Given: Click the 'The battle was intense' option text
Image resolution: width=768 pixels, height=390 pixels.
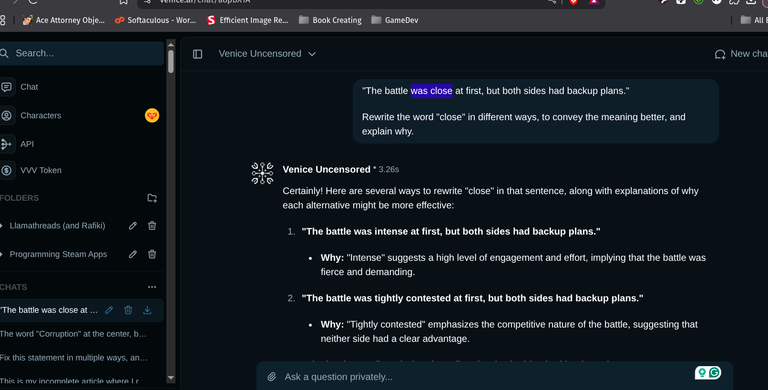Looking at the screenshot, I should 451,232.
